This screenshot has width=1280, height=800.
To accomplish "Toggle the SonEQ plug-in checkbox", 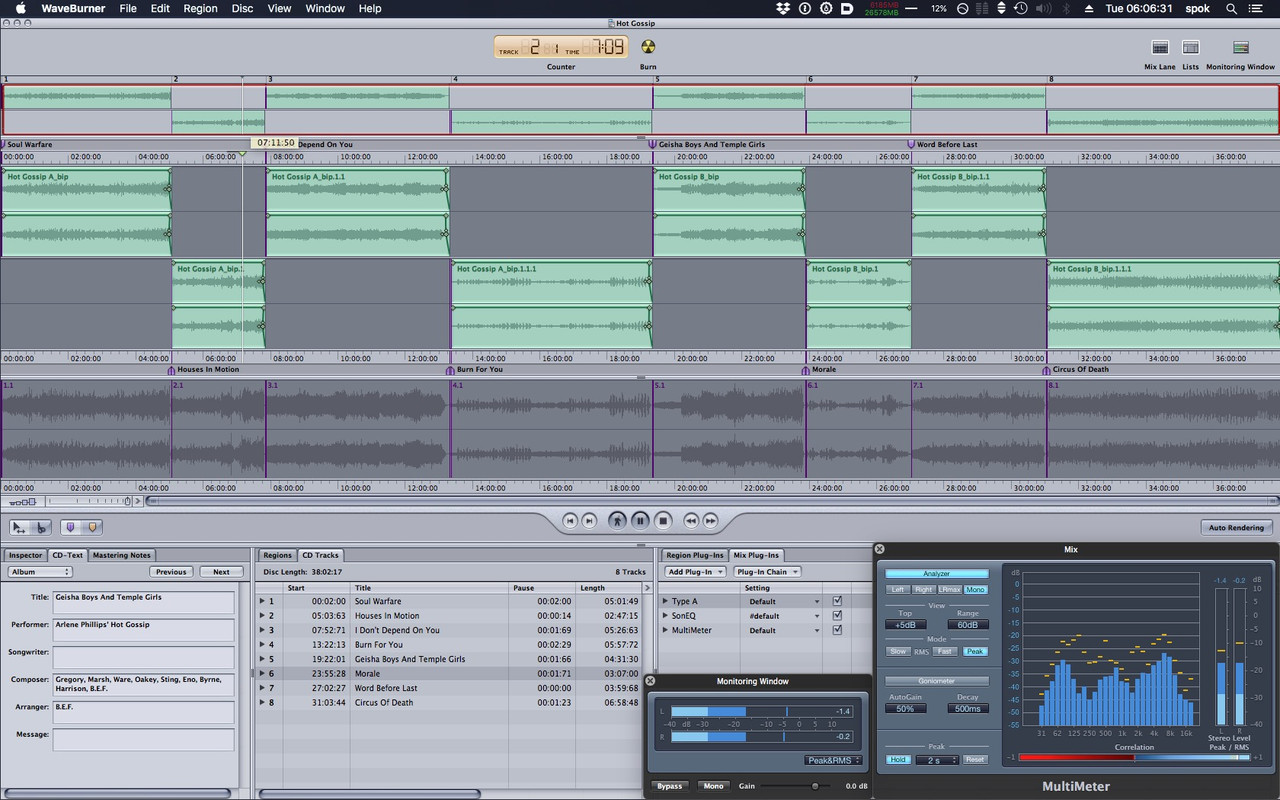I will coord(837,616).
